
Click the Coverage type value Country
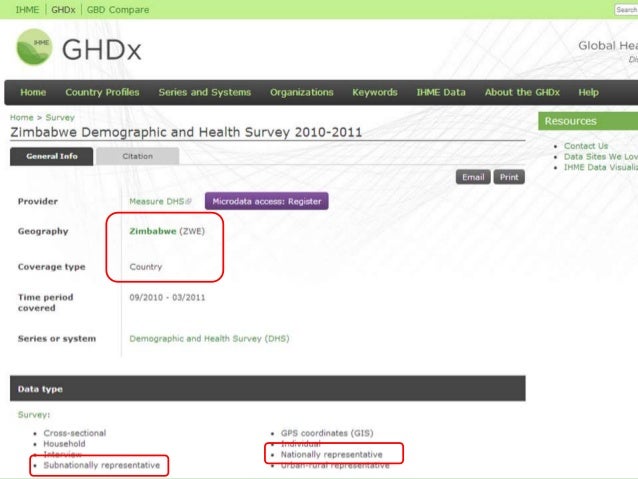pyautogui.click(x=146, y=267)
